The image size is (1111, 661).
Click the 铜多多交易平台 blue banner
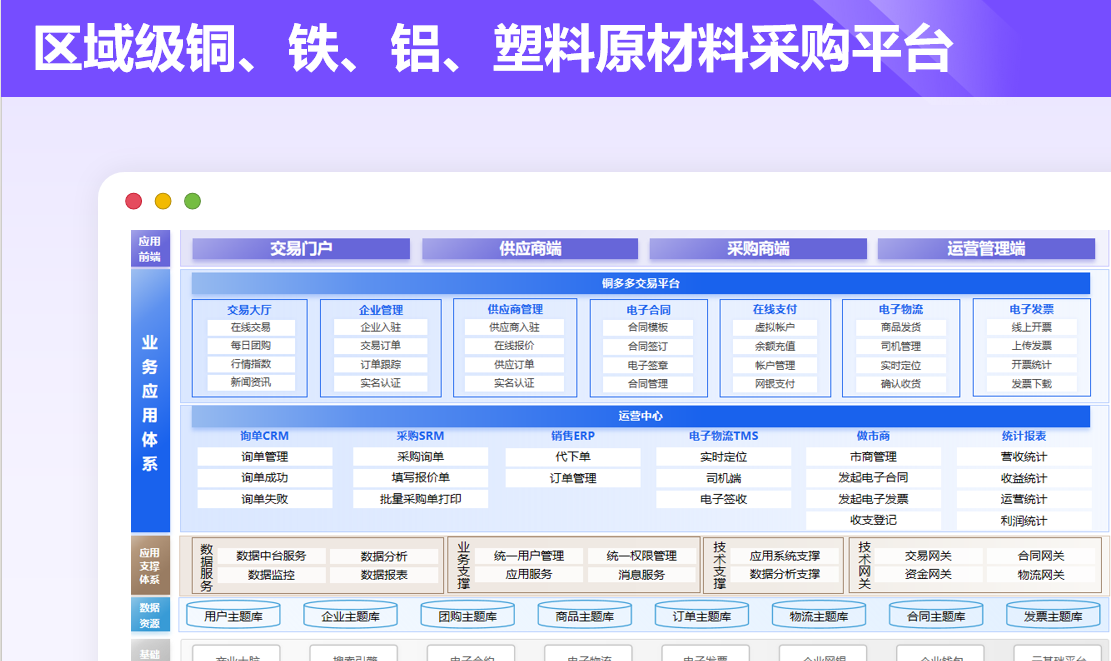(x=641, y=283)
